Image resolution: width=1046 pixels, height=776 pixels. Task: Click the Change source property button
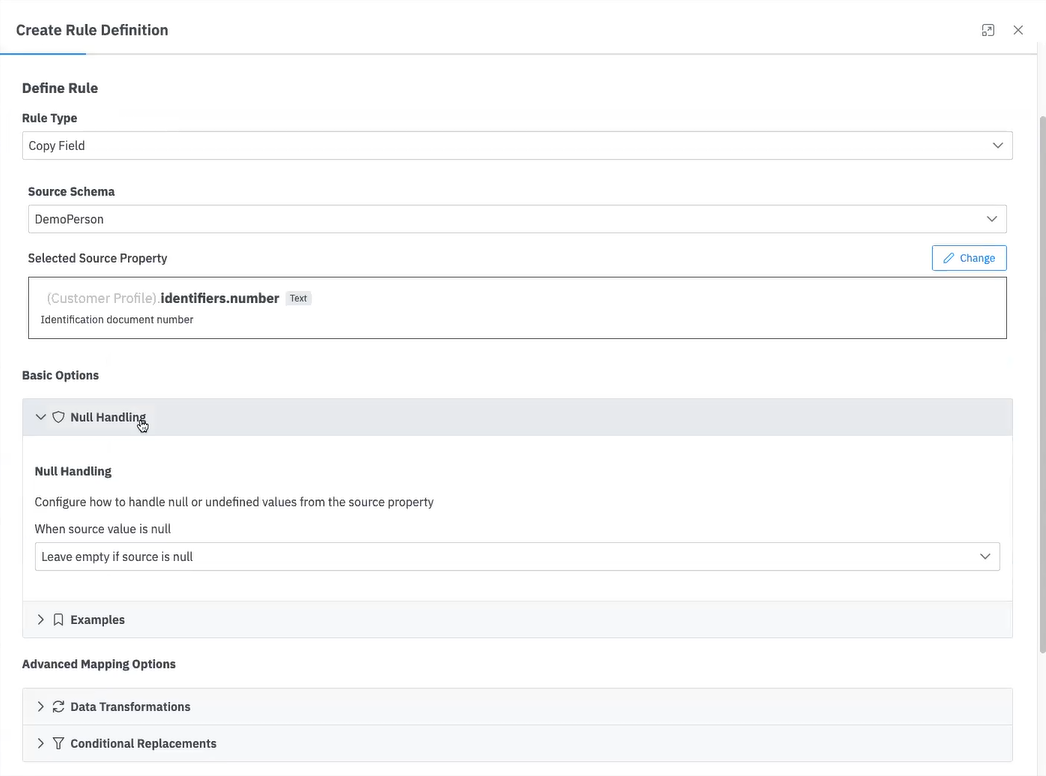969,258
